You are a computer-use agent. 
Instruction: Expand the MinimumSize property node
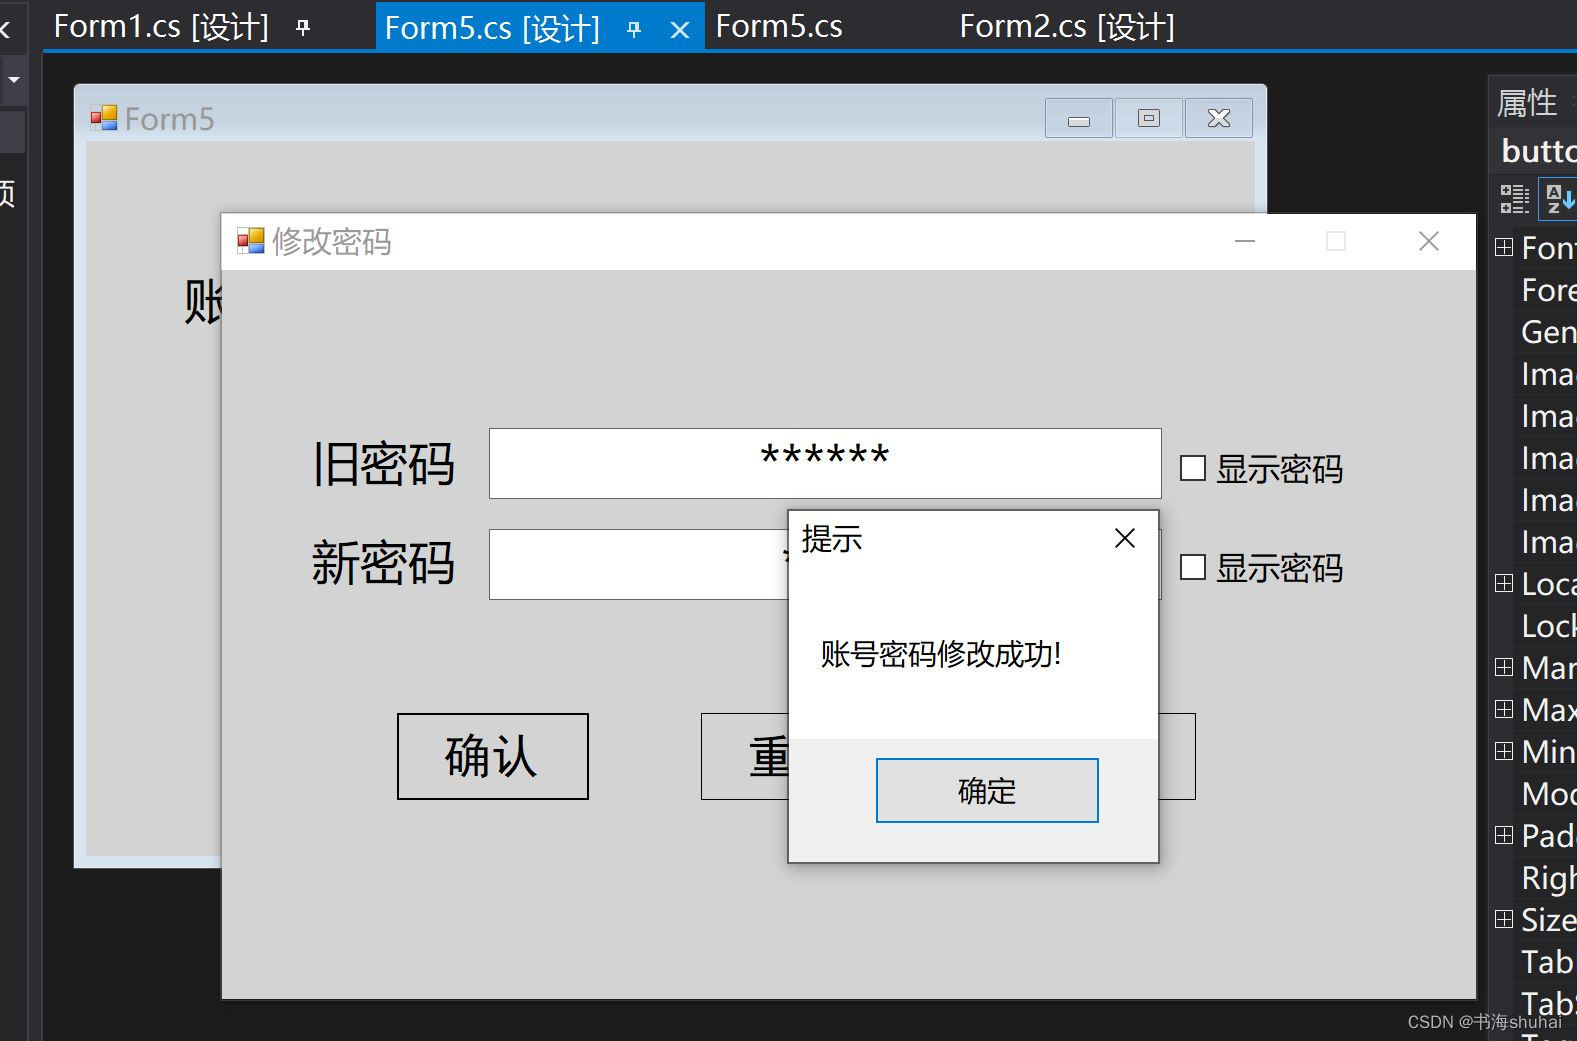coord(1504,751)
